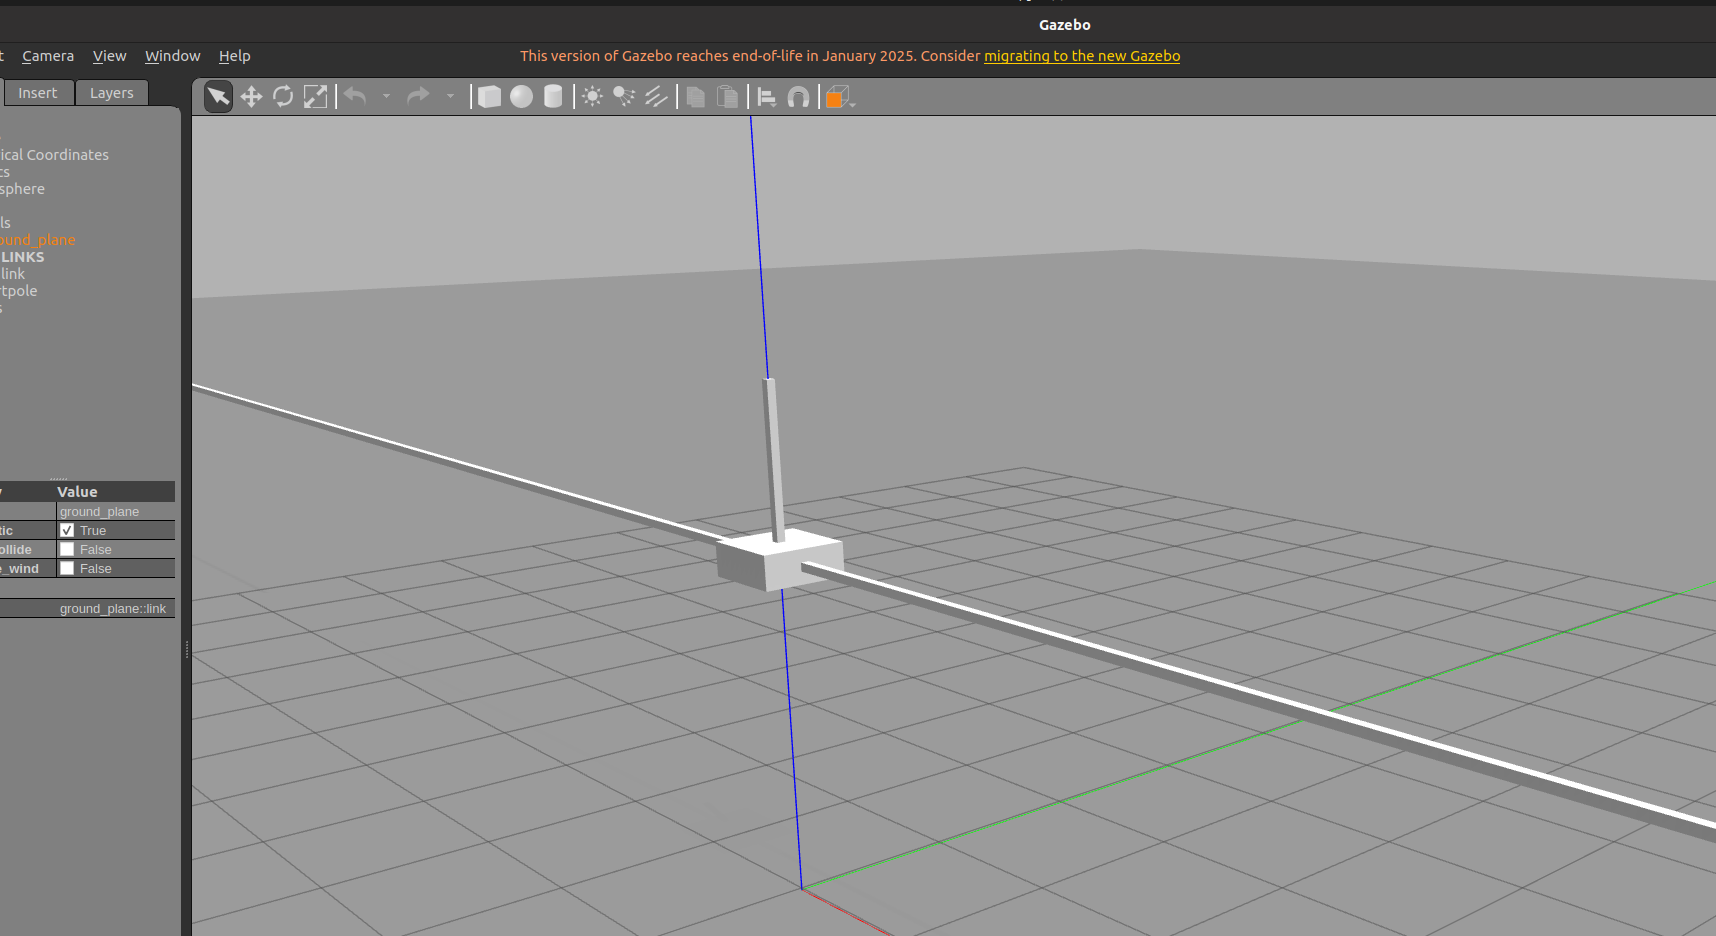Select Spherical Coordinates in the world tree

point(54,155)
